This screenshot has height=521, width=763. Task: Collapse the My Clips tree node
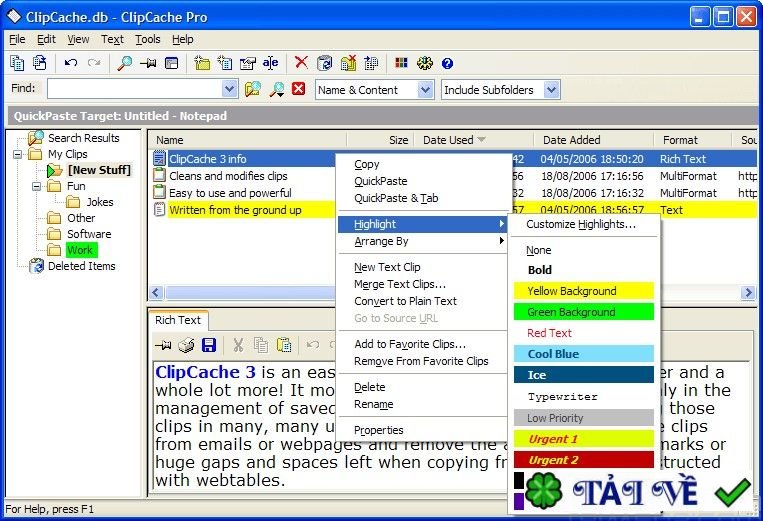pos(18,154)
